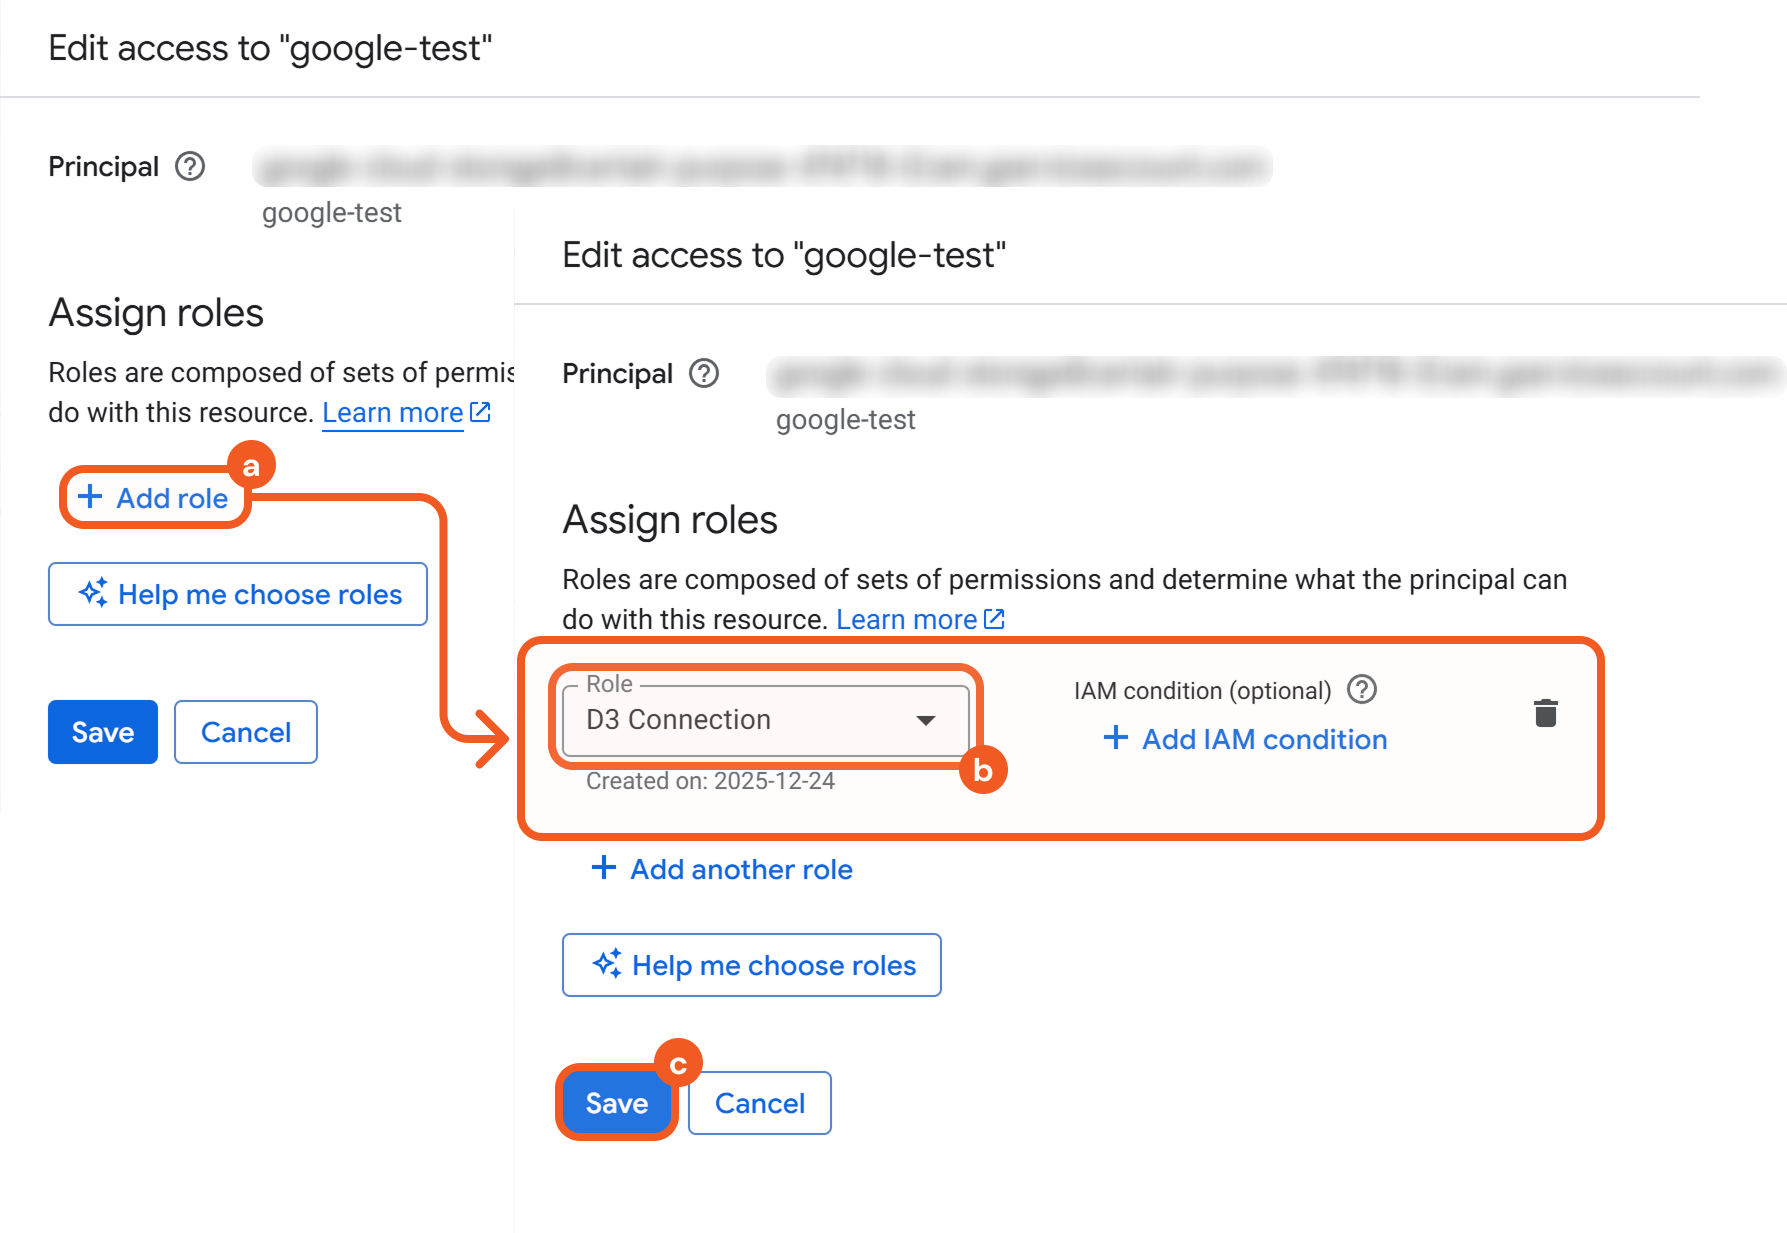The image size is (1787, 1233).
Task: Delete the D3 Connection role with the trash icon
Action: [1545, 713]
